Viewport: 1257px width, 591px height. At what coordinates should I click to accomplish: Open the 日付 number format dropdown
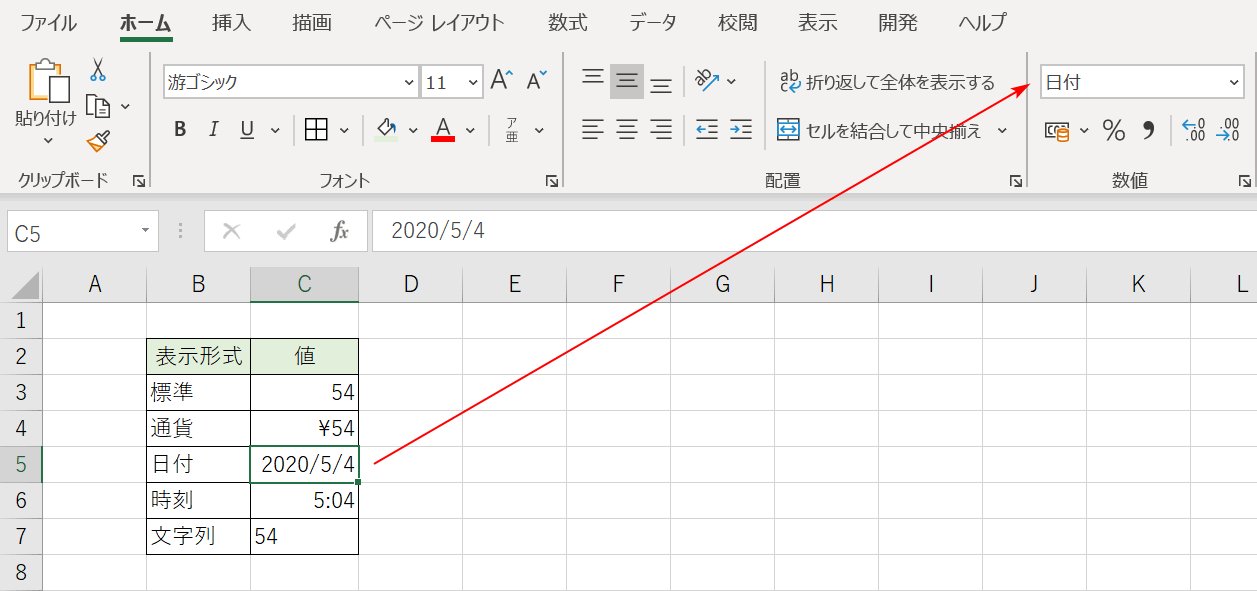tap(1236, 81)
